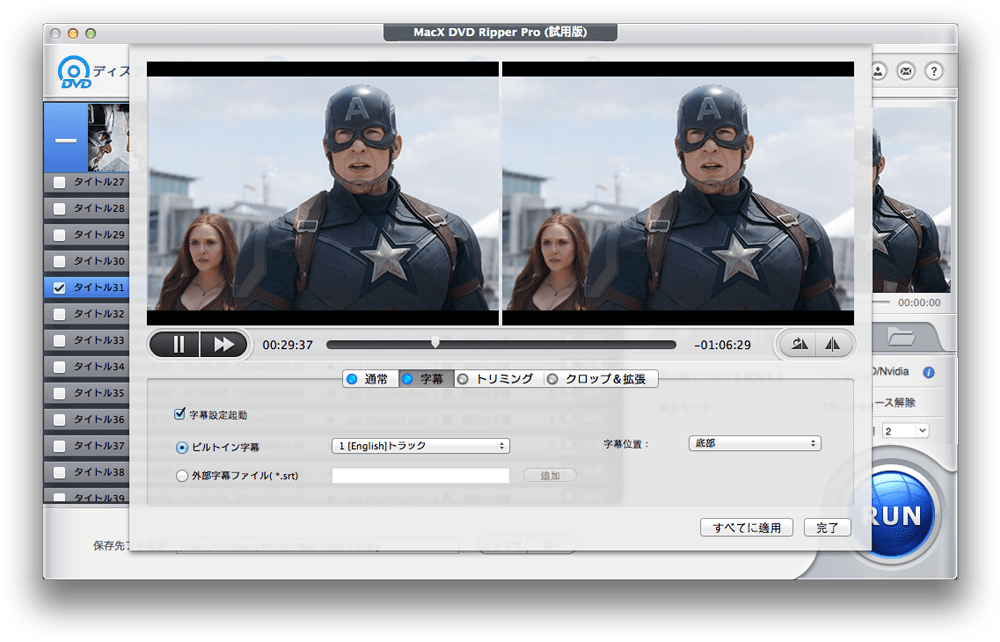This screenshot has height=642, width=1000.
Task: Select ビルトイン字幕 radio button
Action: (x=182, y=448)
